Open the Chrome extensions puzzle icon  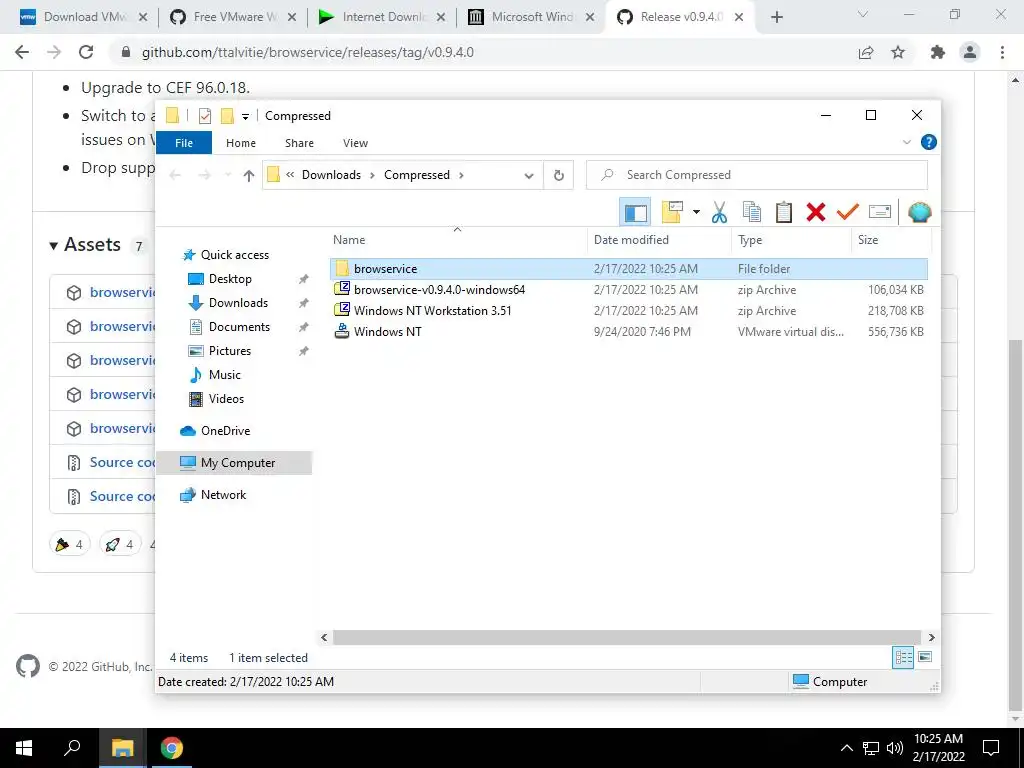pos(938,52)
